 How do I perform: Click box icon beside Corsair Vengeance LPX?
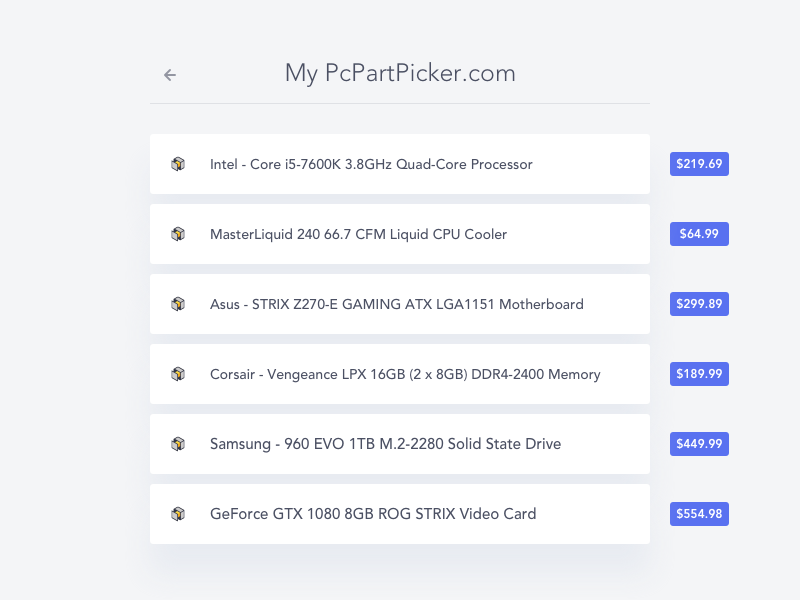(178, 374)
